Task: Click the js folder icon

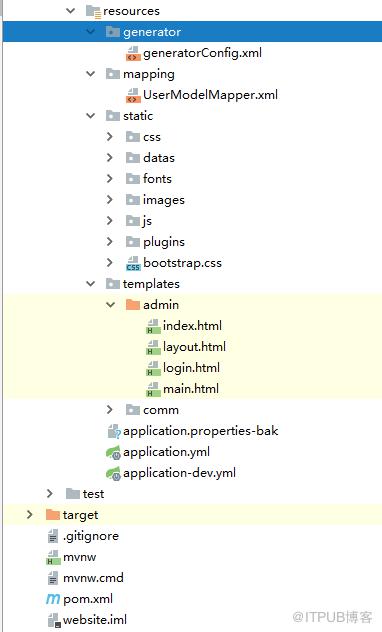Action: [133, 220]
